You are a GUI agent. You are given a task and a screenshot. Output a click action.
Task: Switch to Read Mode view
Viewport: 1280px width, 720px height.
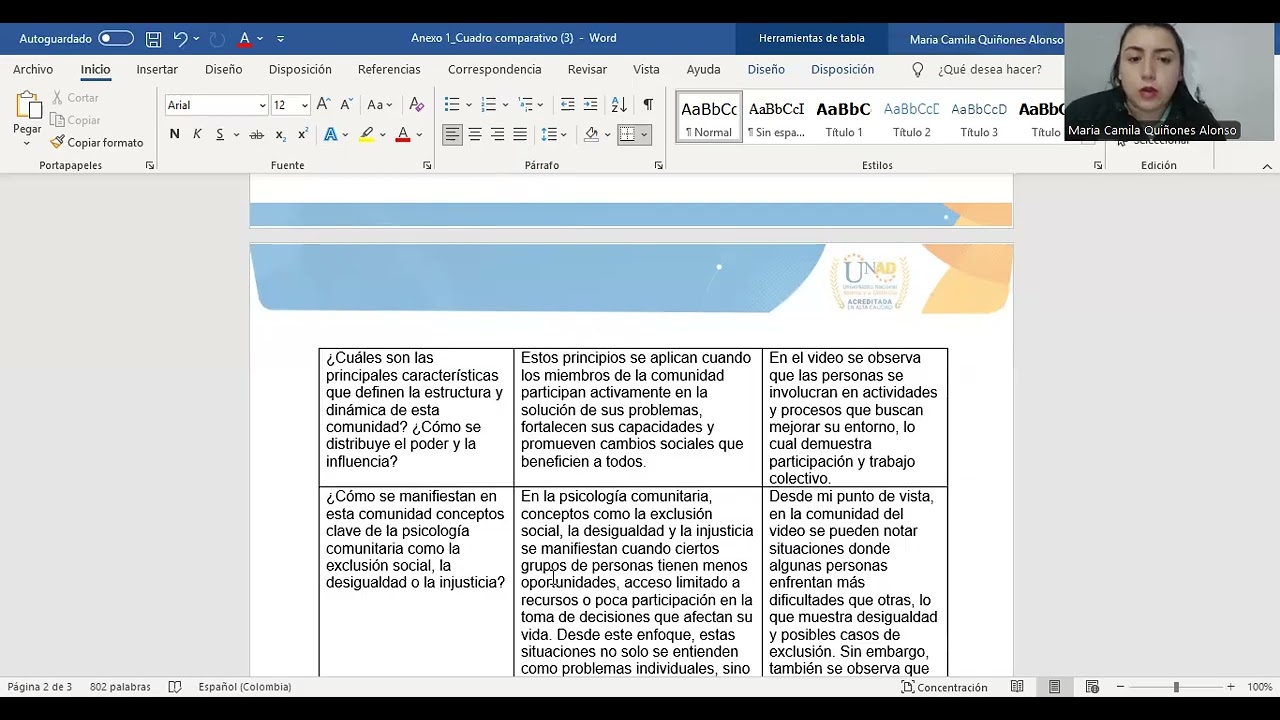coord(1017,687)
